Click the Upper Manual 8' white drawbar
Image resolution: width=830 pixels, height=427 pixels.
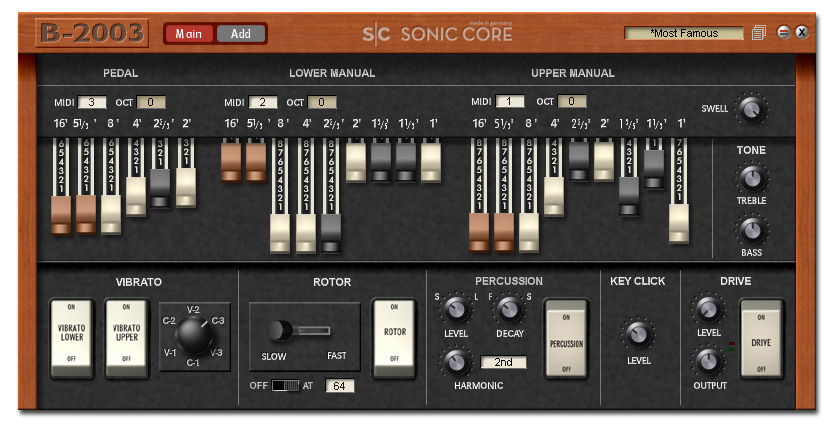point(529,232)
